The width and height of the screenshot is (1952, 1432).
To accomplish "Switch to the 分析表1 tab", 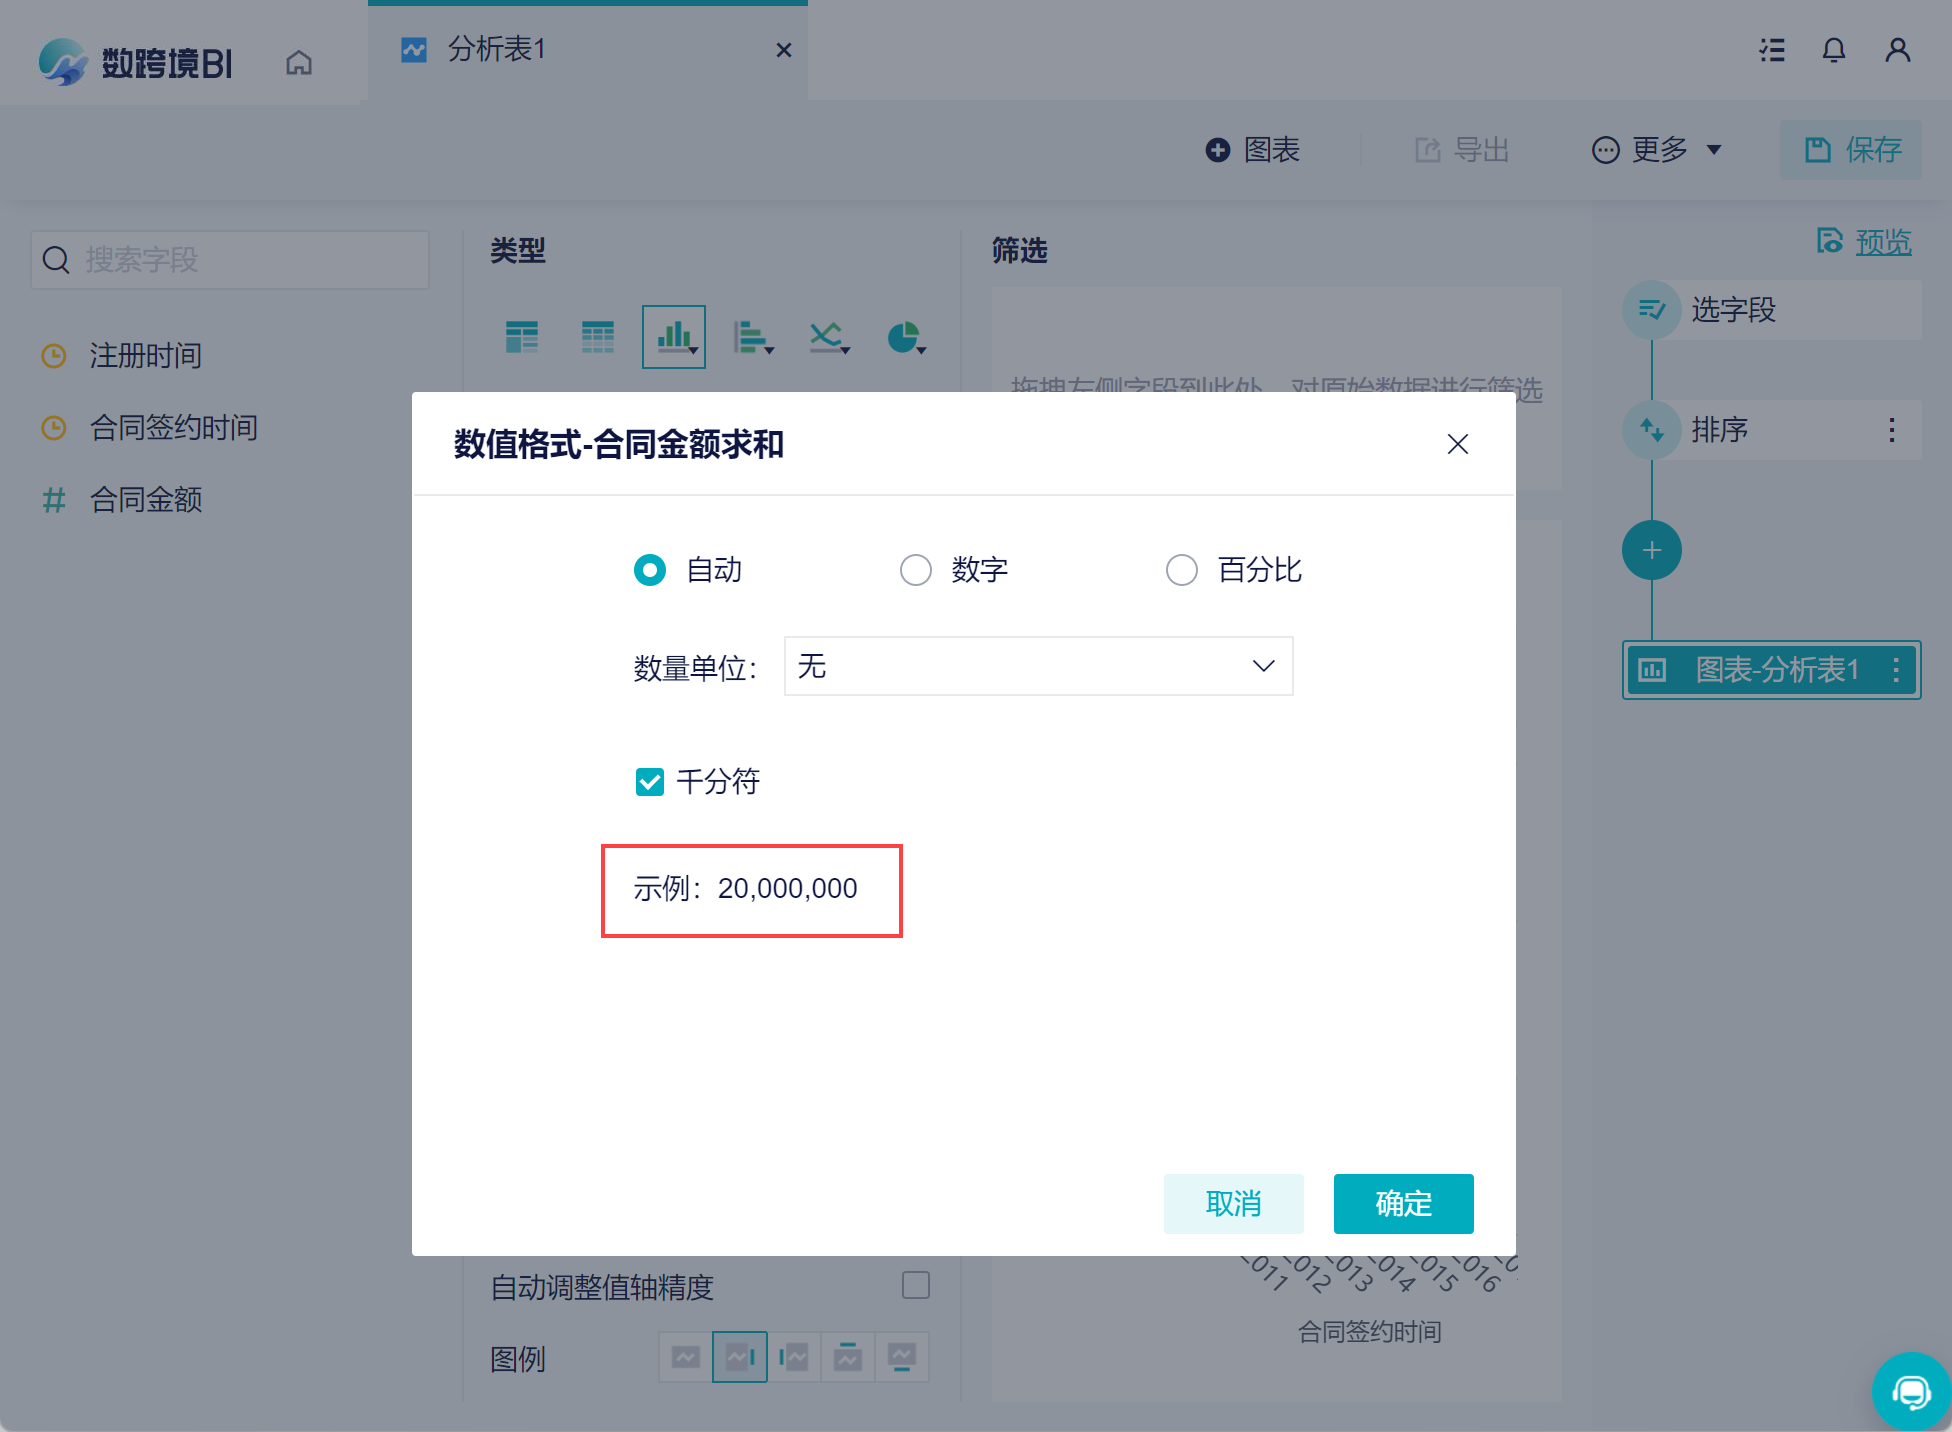I will pos(497,49).
